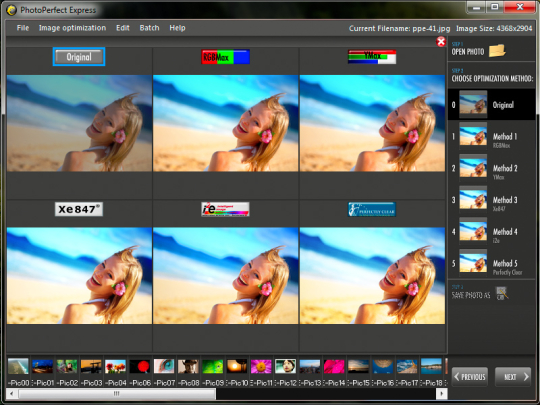Choose Method 2 YMax in the list

[491, 168]
